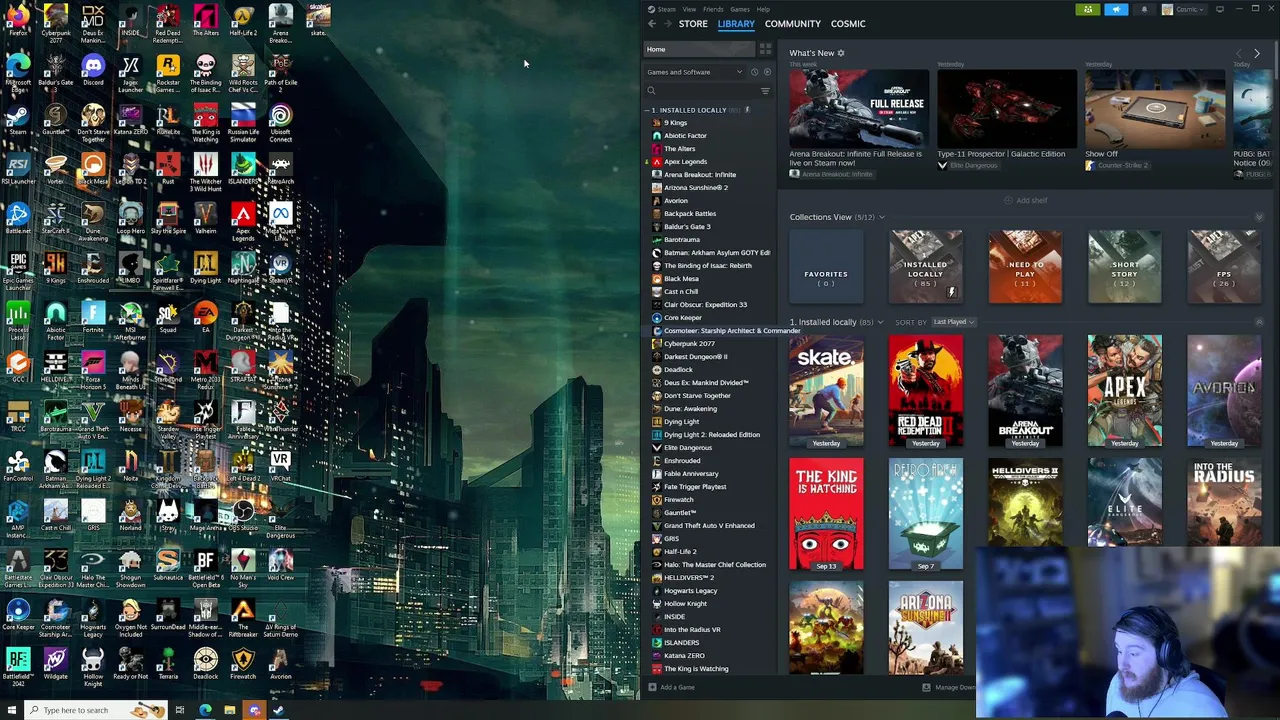Open the Cosmic account dropdown

point(1182,9)
